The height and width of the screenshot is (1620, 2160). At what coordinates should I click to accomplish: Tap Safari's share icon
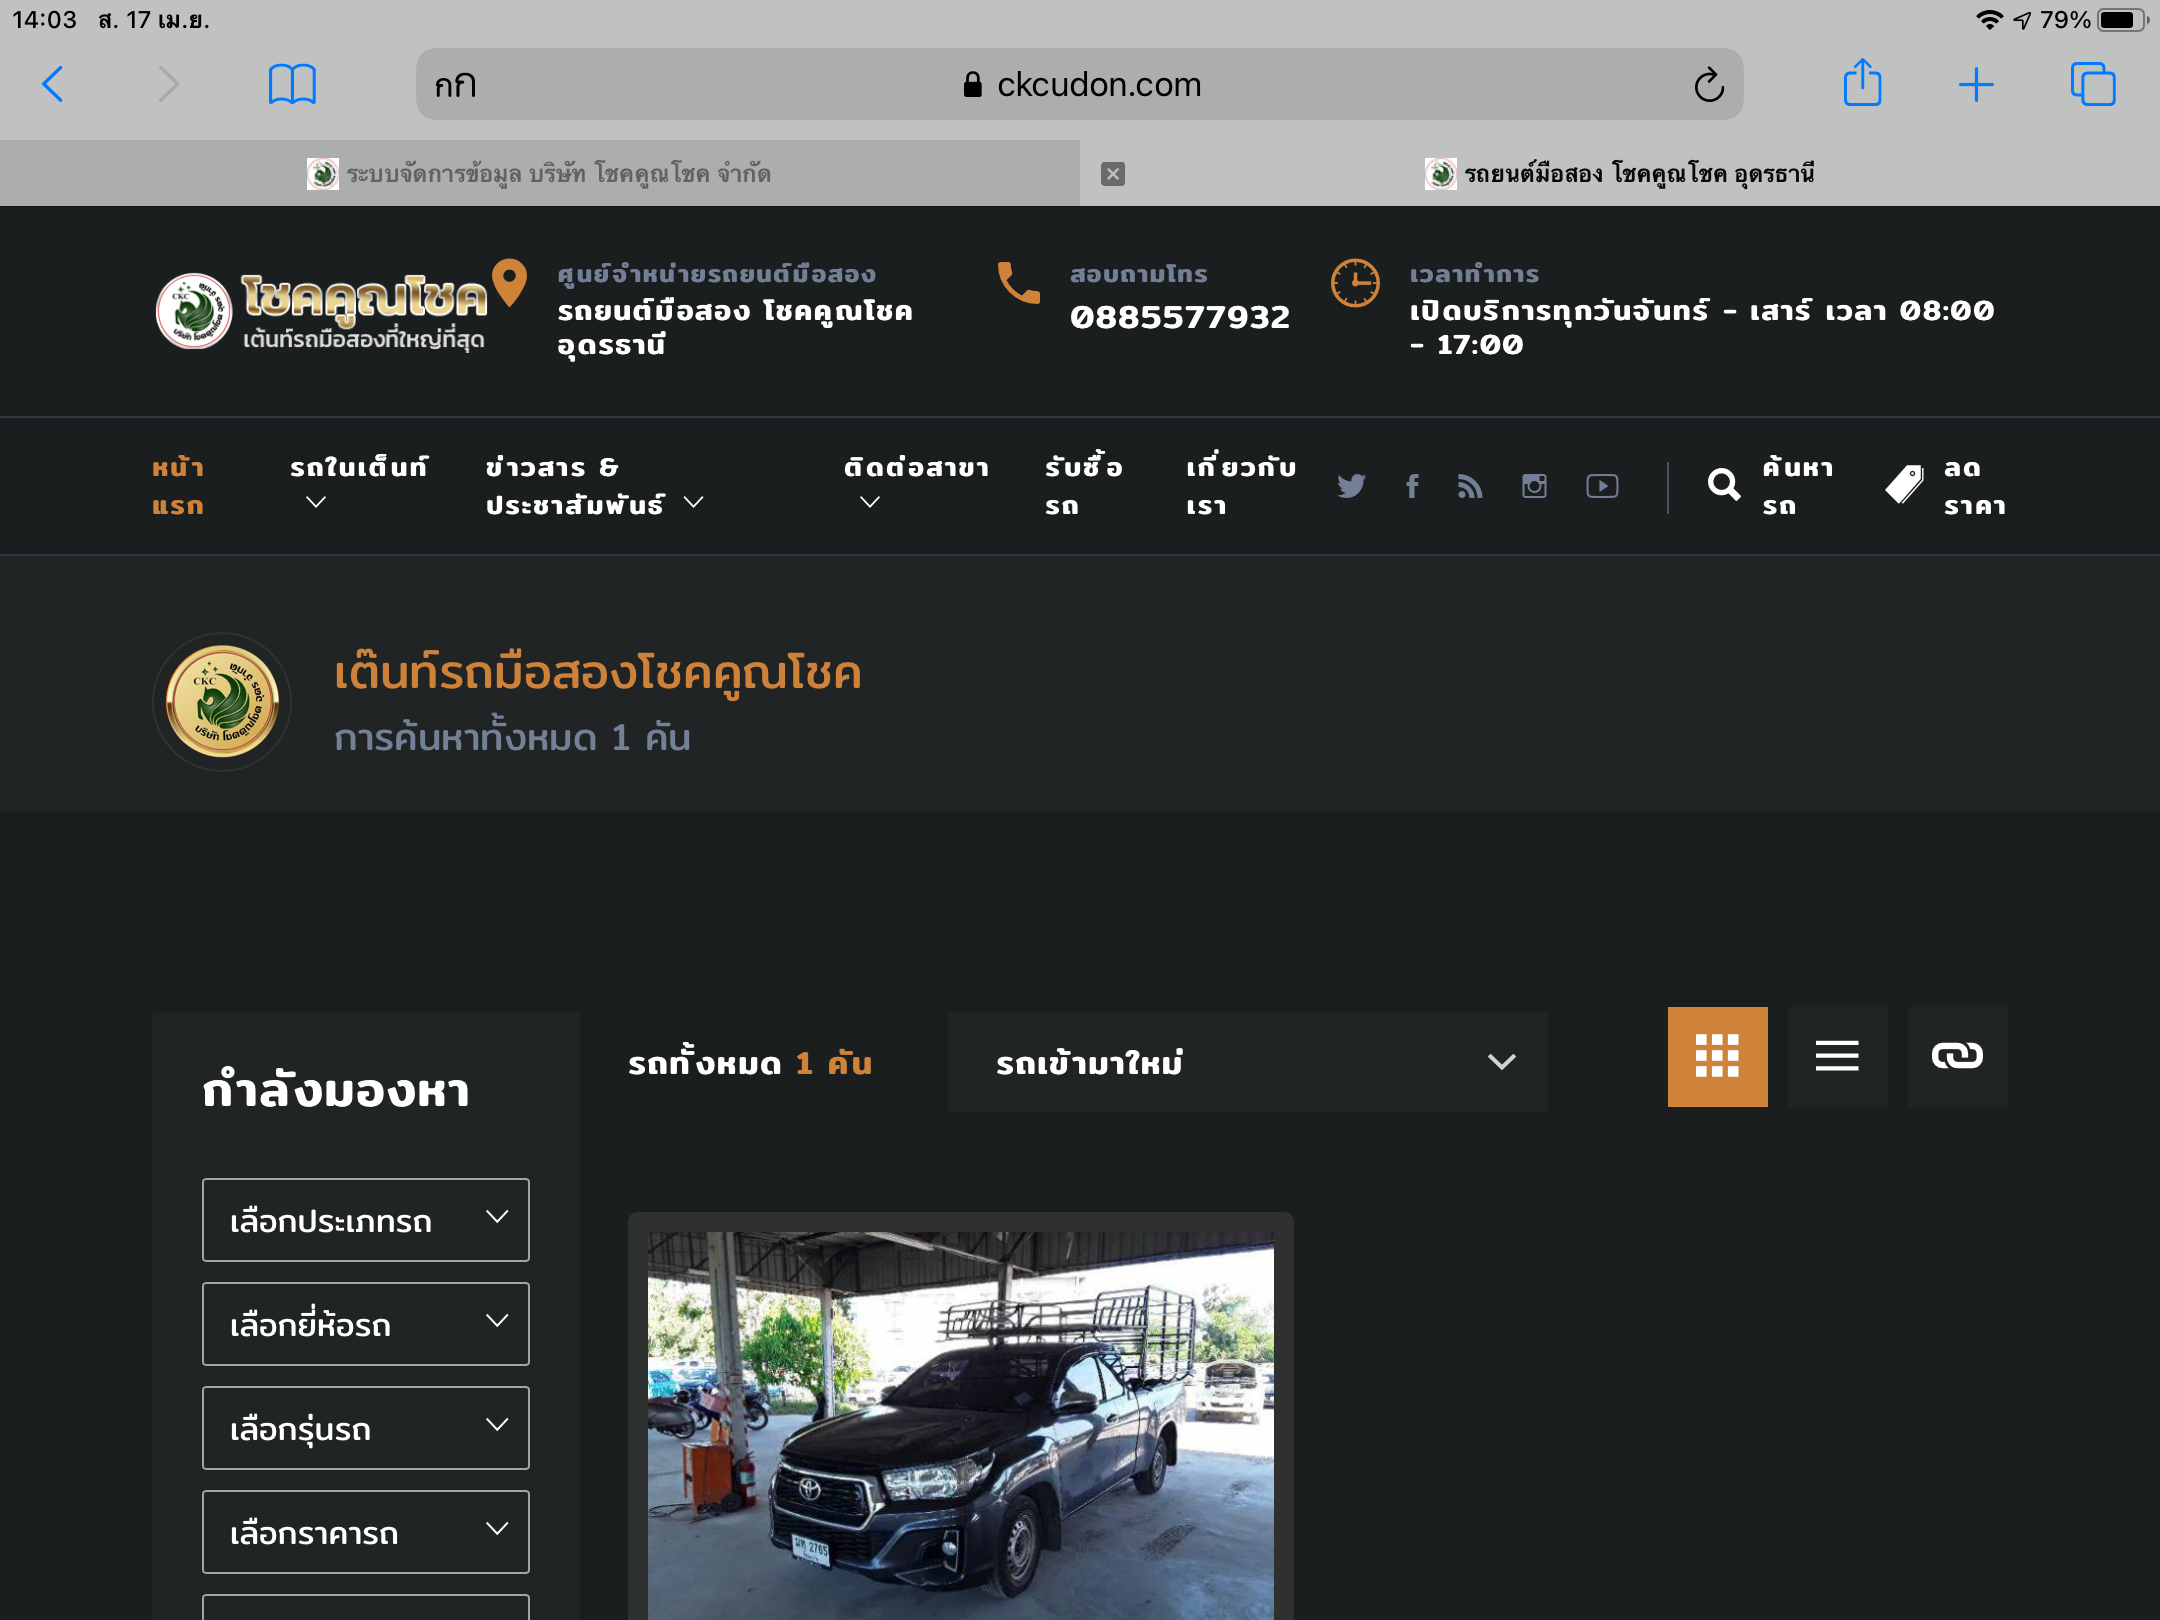1862,84
